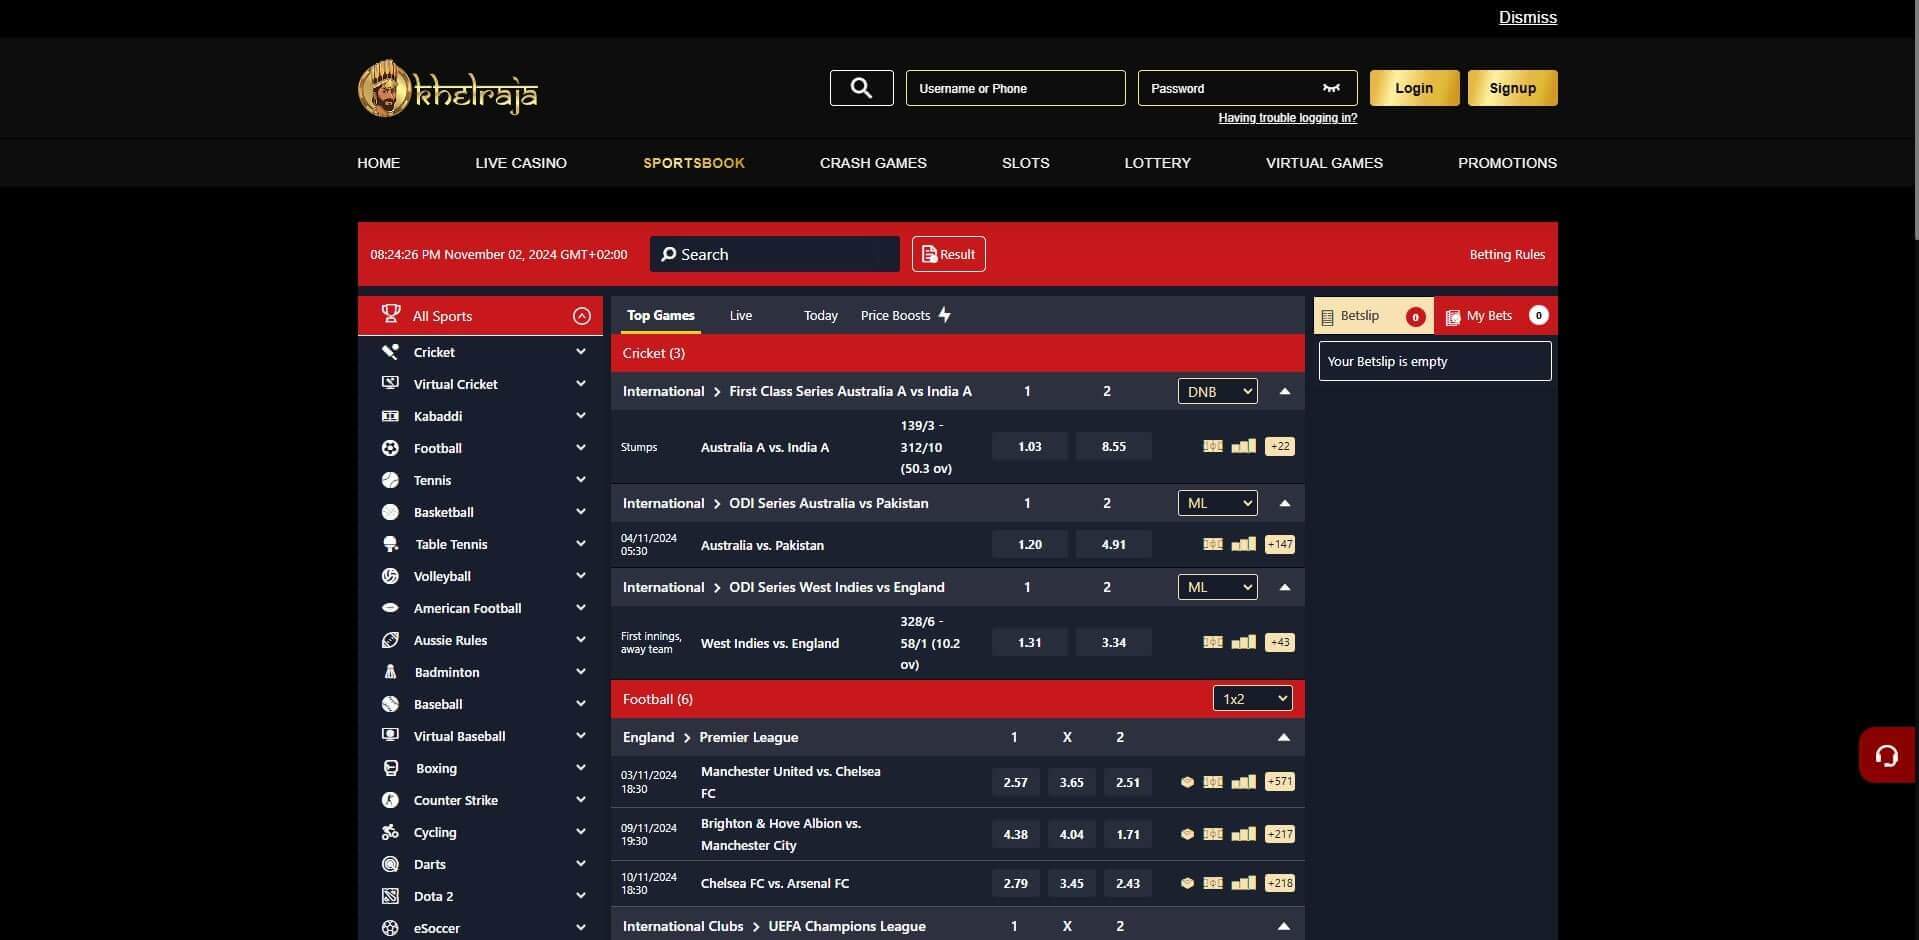Viewport: 1919px width, 940px height.
Task: Open the Football 1x2 market dropdown
Action: (x=1252, y=698)
